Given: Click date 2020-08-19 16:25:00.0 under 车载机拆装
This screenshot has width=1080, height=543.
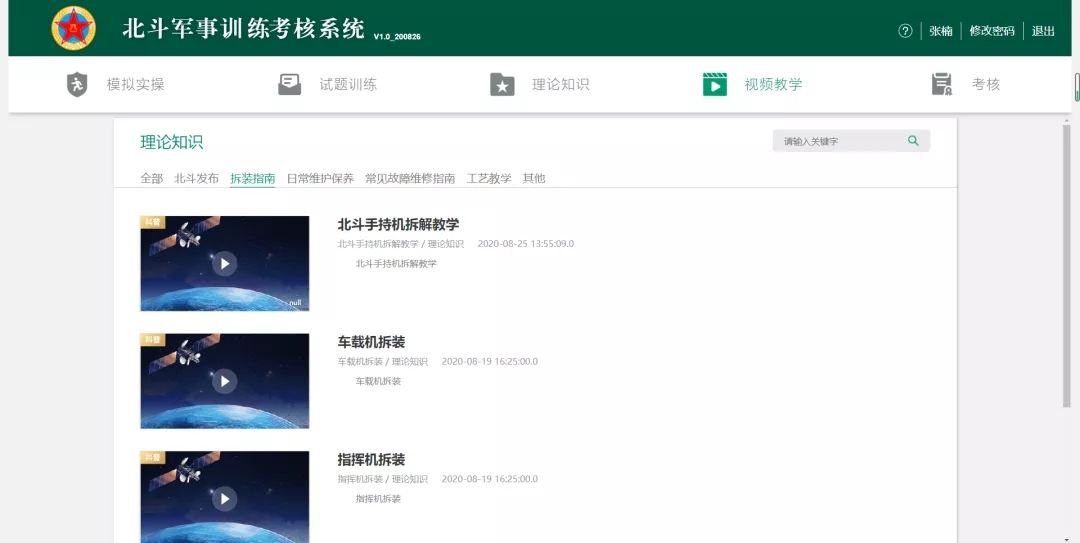Looking at the screenshot, I should point(490,362).
